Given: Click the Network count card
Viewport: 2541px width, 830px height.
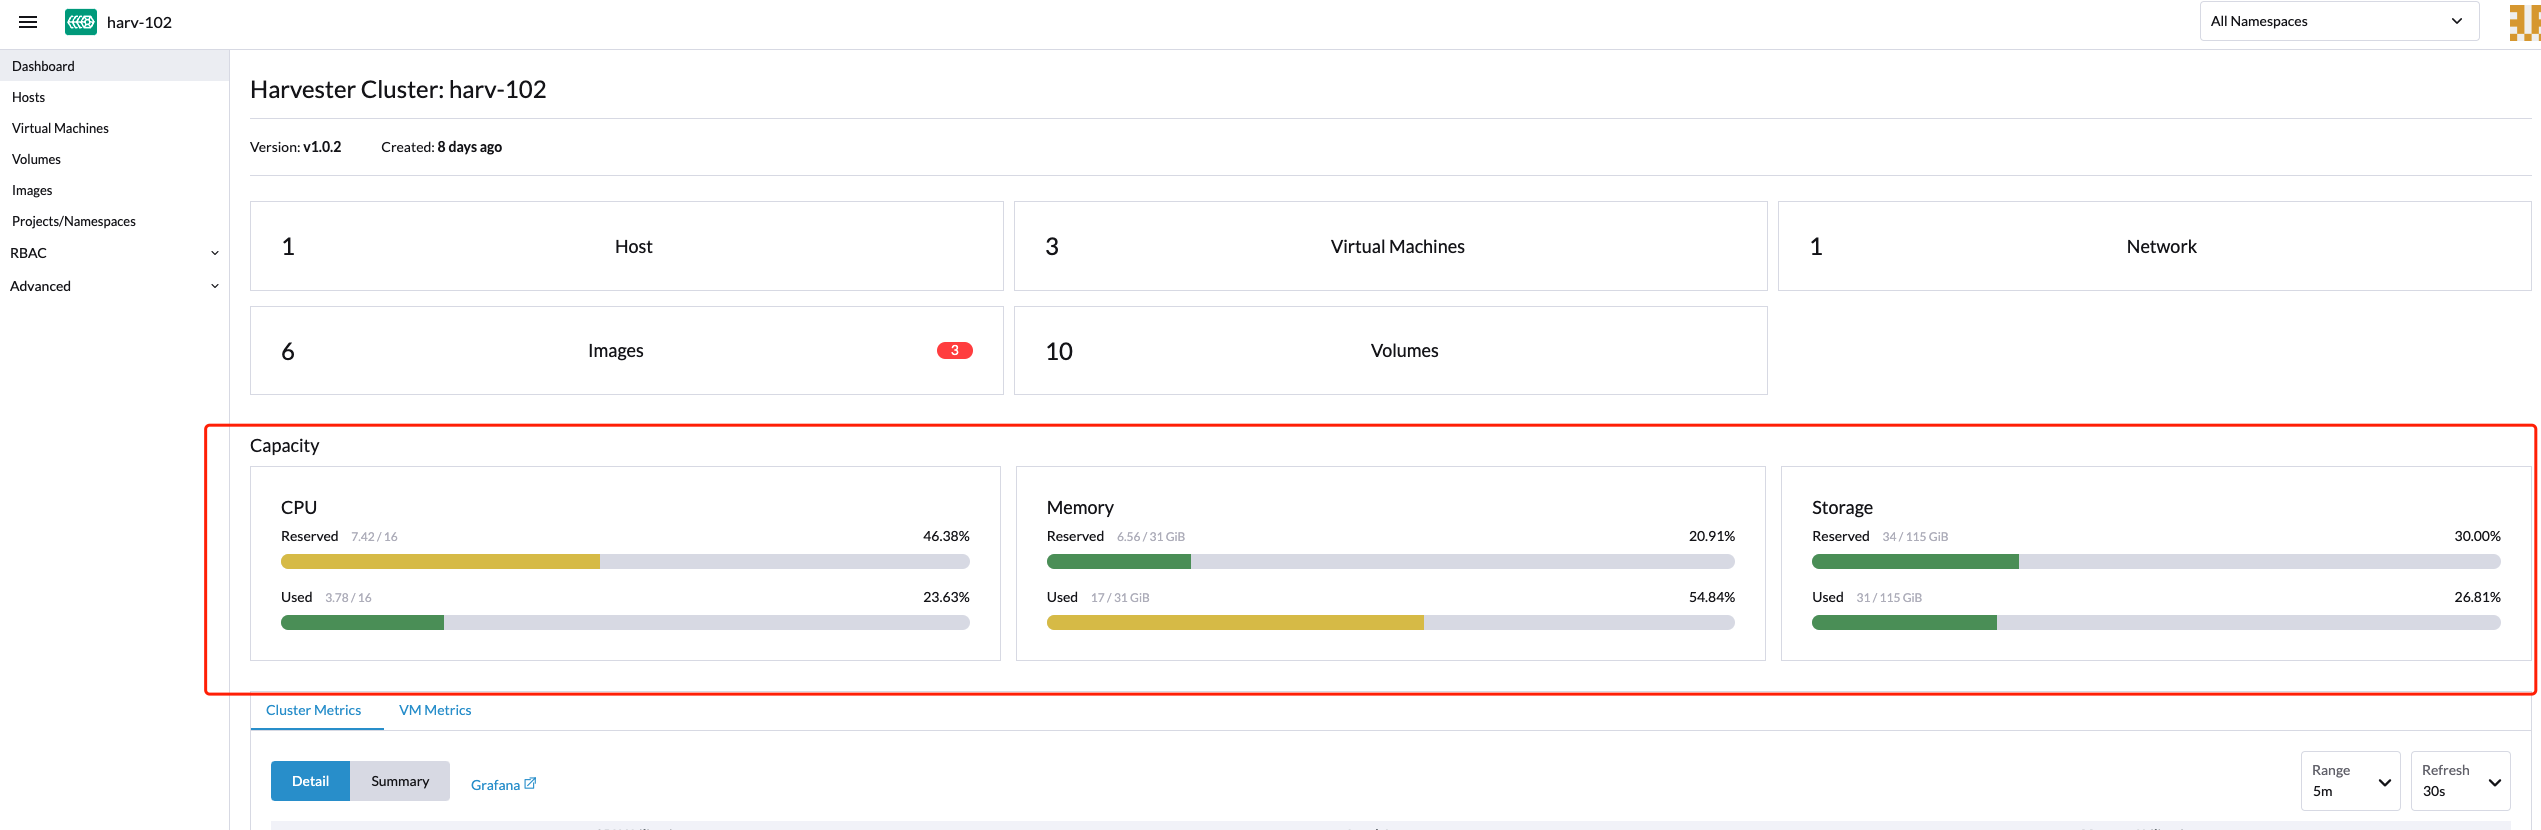Looking at the screenshot, I should pos(2155,246).
